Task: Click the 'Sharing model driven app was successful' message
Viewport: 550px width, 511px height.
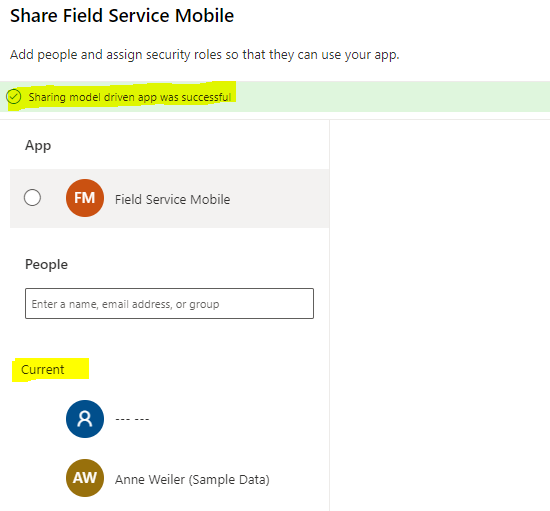Action: [x=130, y=97]
